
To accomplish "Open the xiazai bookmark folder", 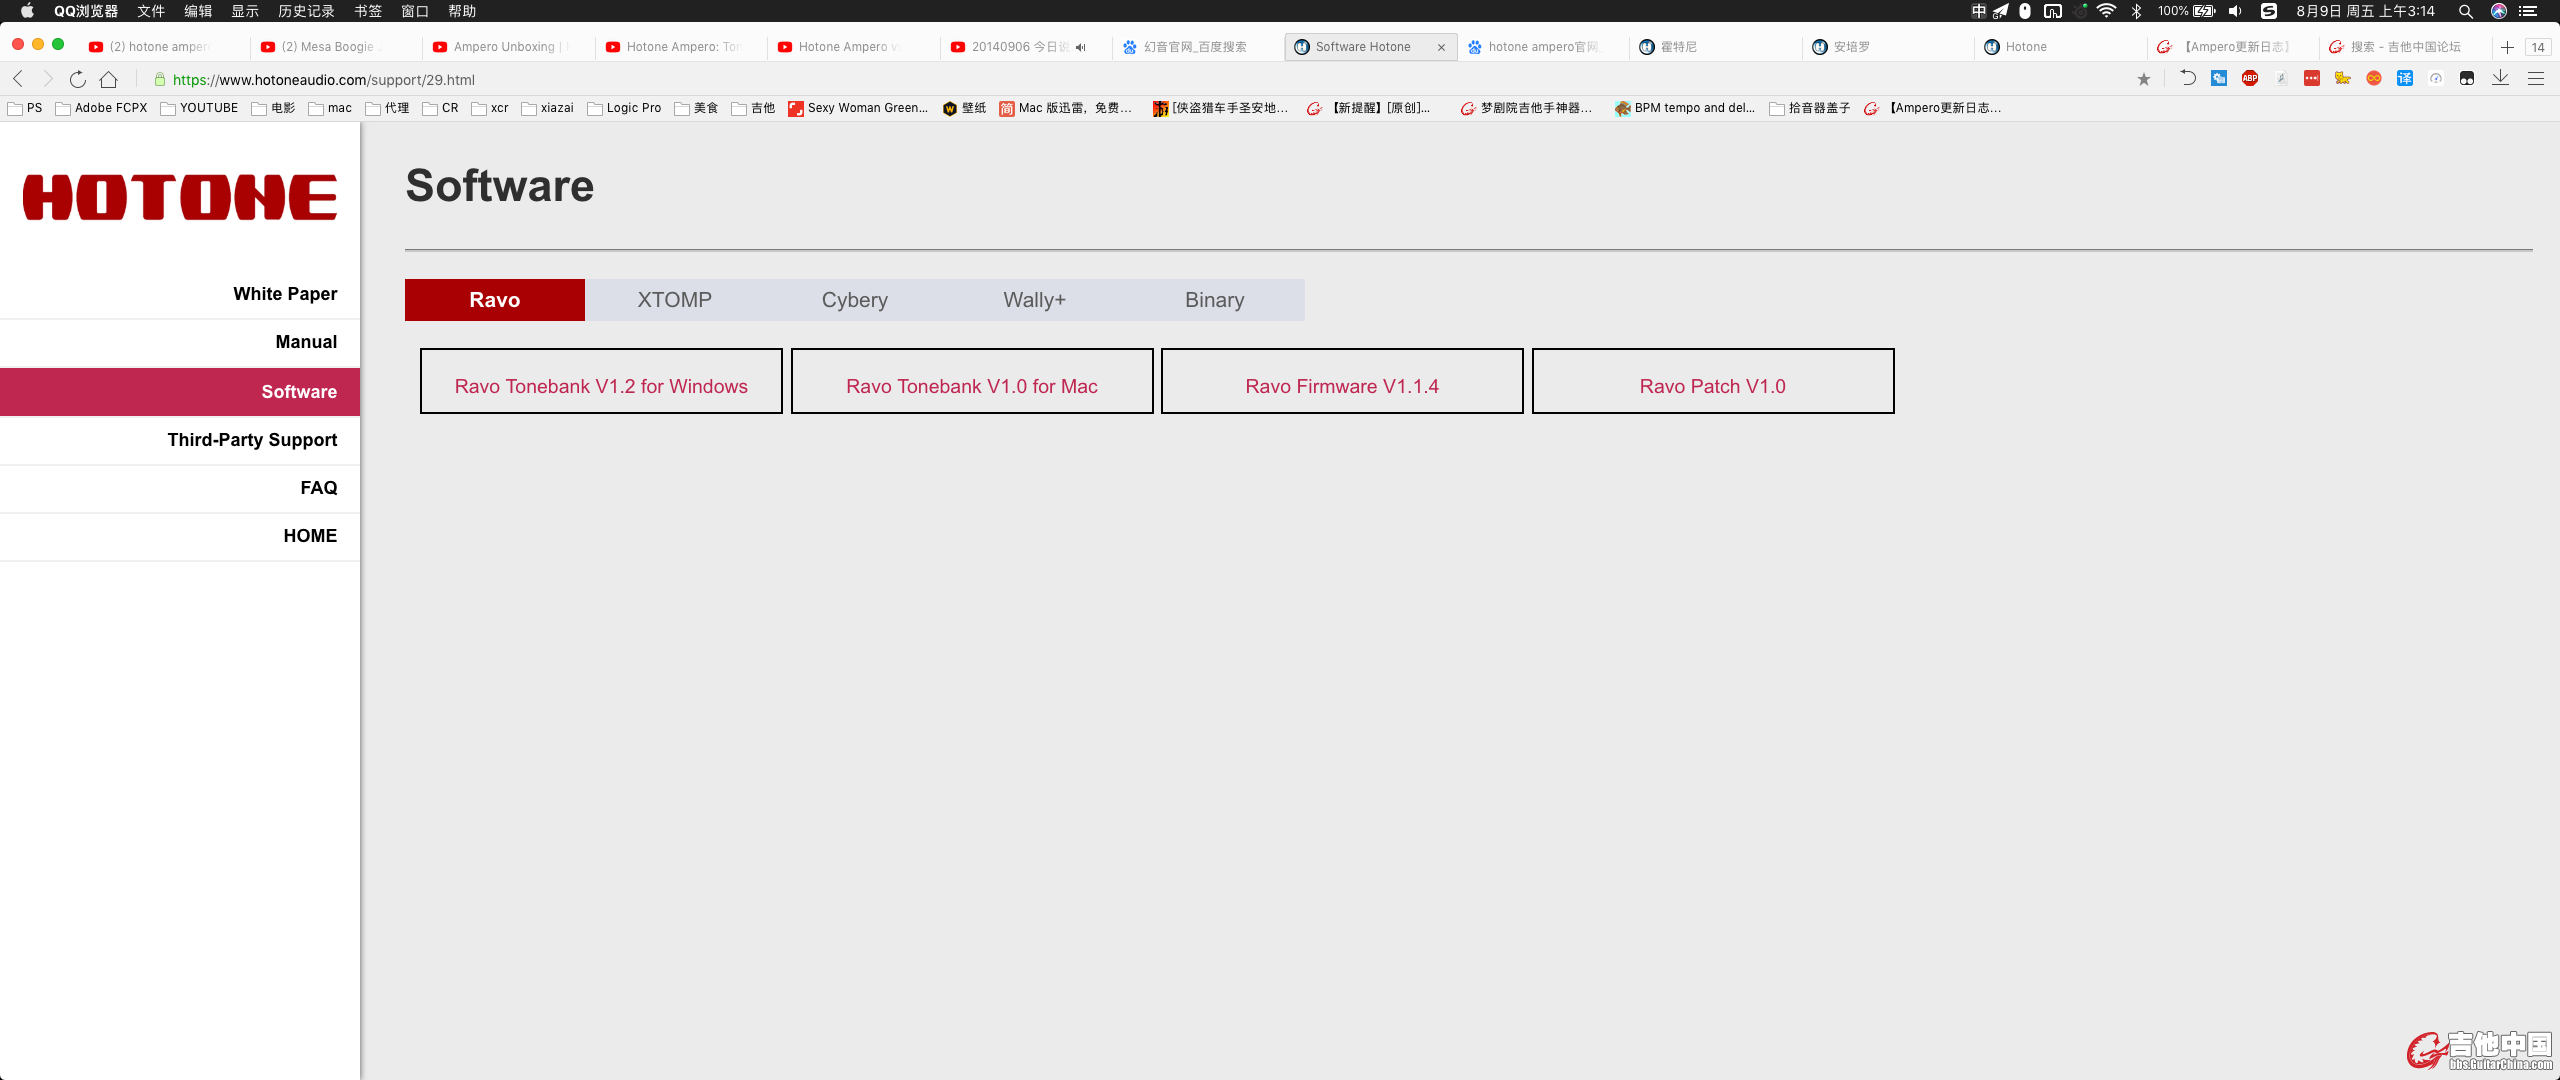I will point(547,108).
